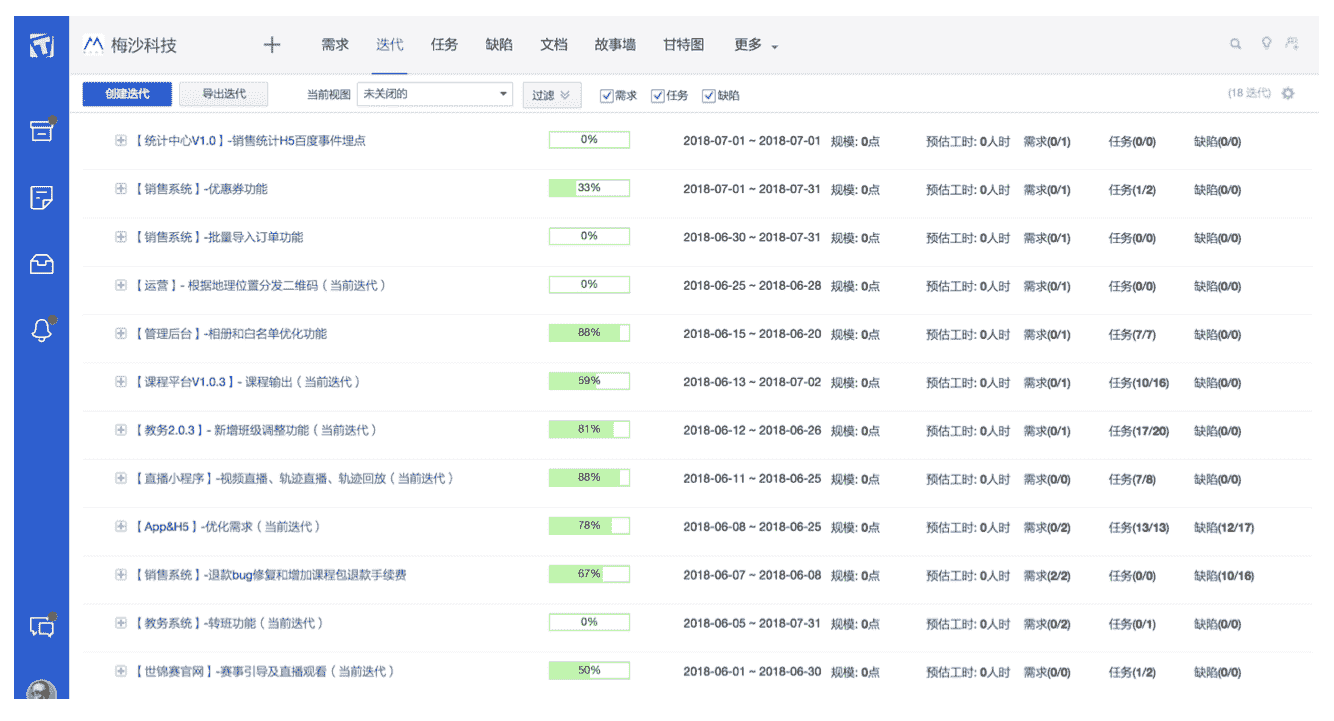
Task: Open the 未关闭的 view dropdown
Action: pyautogui.click(x=435, y=94)
